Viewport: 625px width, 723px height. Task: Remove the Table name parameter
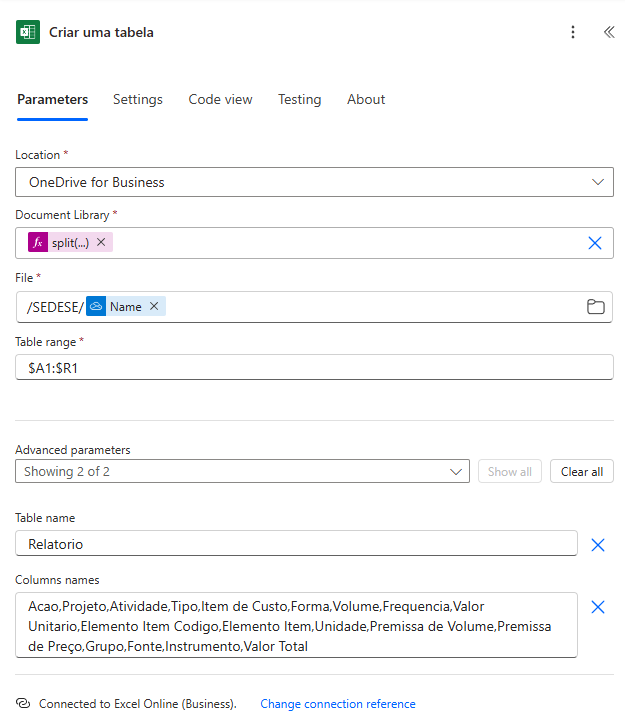(597, 545)
